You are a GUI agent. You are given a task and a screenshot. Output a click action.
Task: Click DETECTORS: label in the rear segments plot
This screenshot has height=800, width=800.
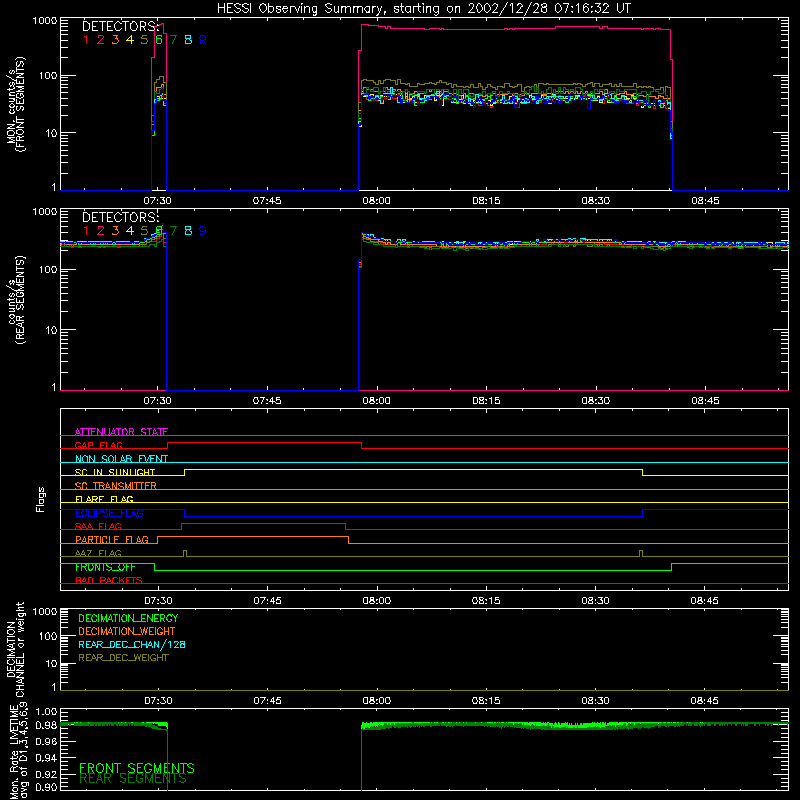(x=120, y=218)
